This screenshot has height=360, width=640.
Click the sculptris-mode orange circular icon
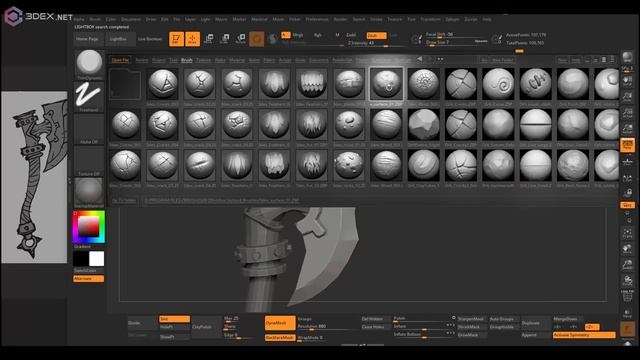coord(257,39)
